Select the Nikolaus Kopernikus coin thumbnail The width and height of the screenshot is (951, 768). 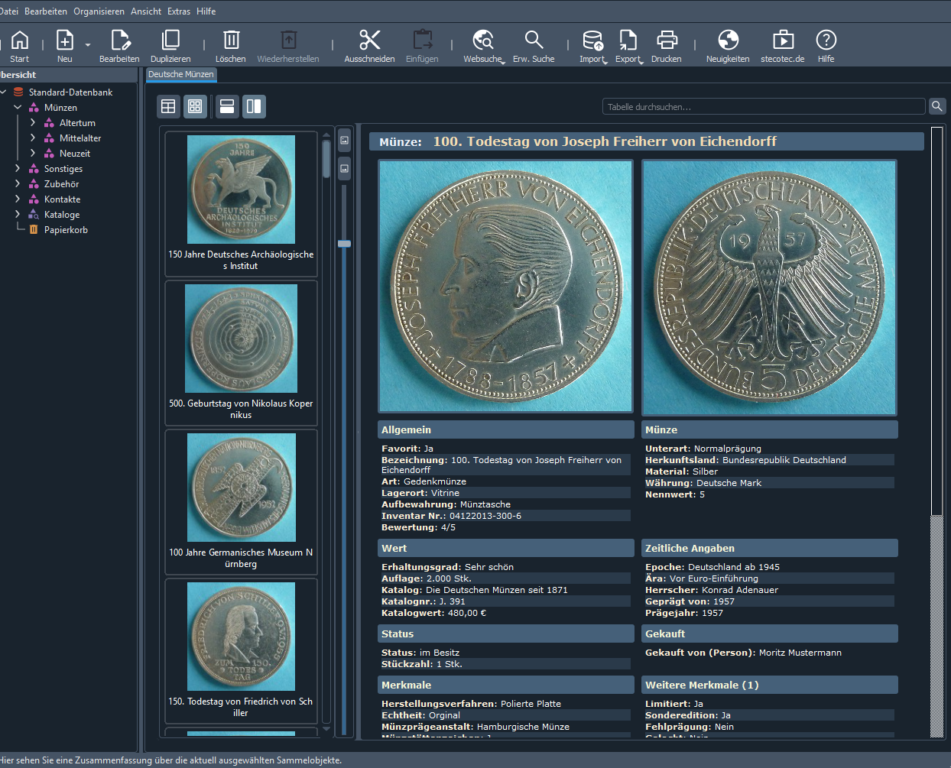[x=241, y=340]
